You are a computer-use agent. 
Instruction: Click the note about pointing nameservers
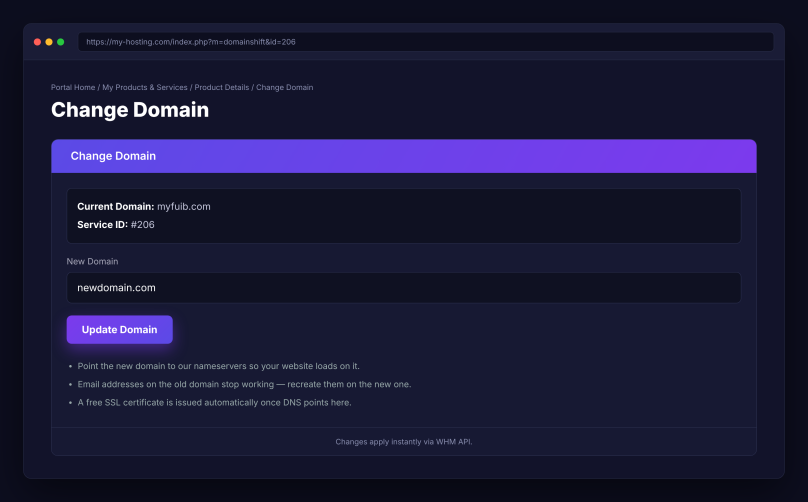tap(218, 366)
